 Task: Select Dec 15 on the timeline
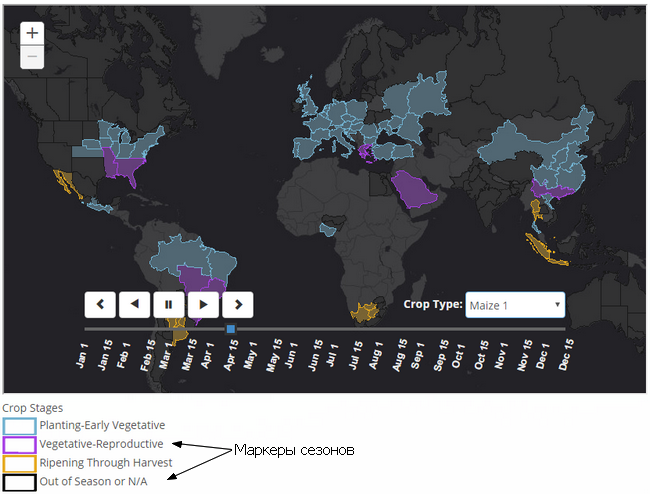pyautogui.click(x=566, y=355)
